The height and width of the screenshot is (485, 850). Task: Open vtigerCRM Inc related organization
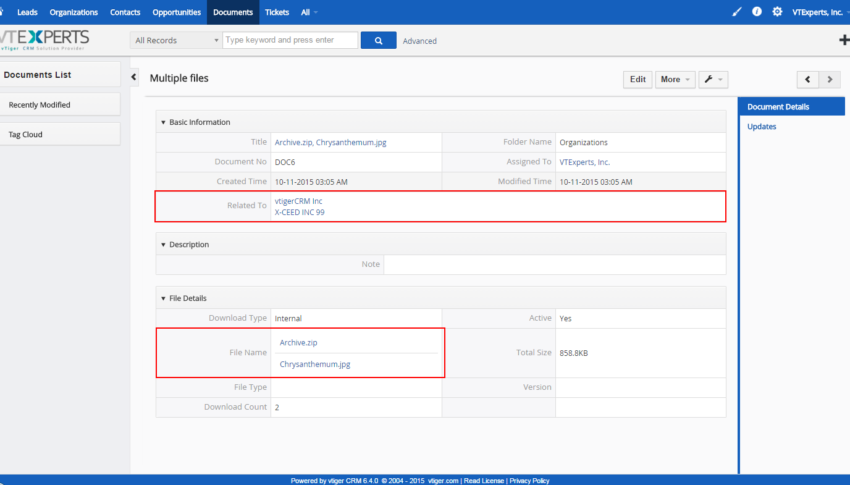[298, 201]
